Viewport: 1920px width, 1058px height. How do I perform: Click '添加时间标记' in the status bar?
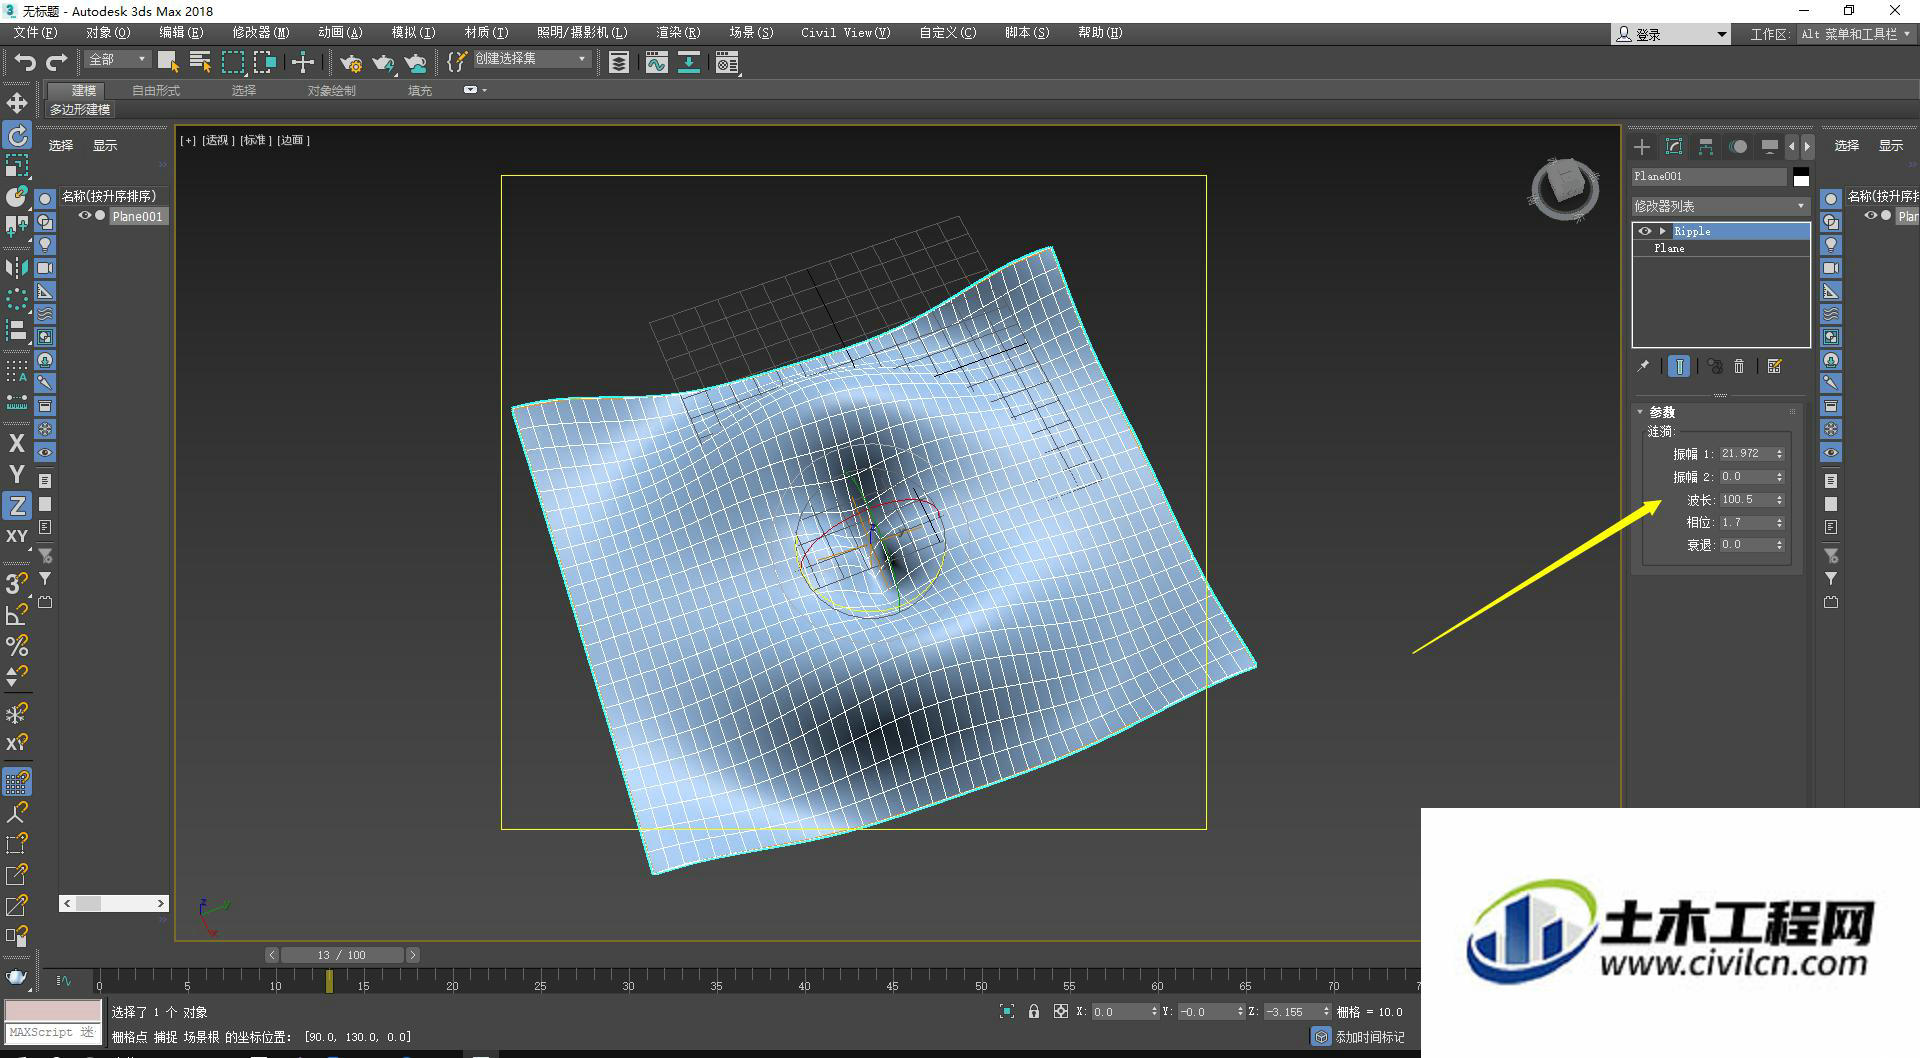pos(1370,1037)
